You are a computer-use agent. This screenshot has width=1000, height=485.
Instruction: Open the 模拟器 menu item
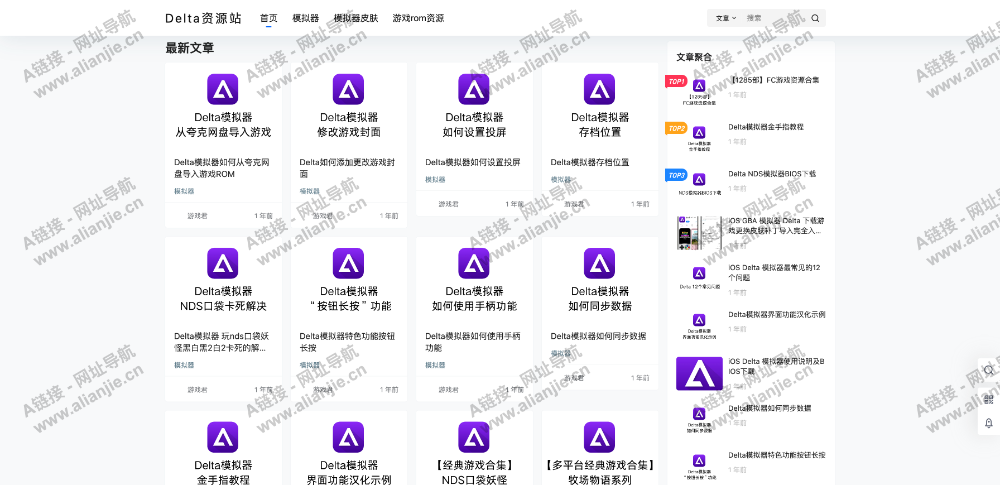(x=305, y=19)
